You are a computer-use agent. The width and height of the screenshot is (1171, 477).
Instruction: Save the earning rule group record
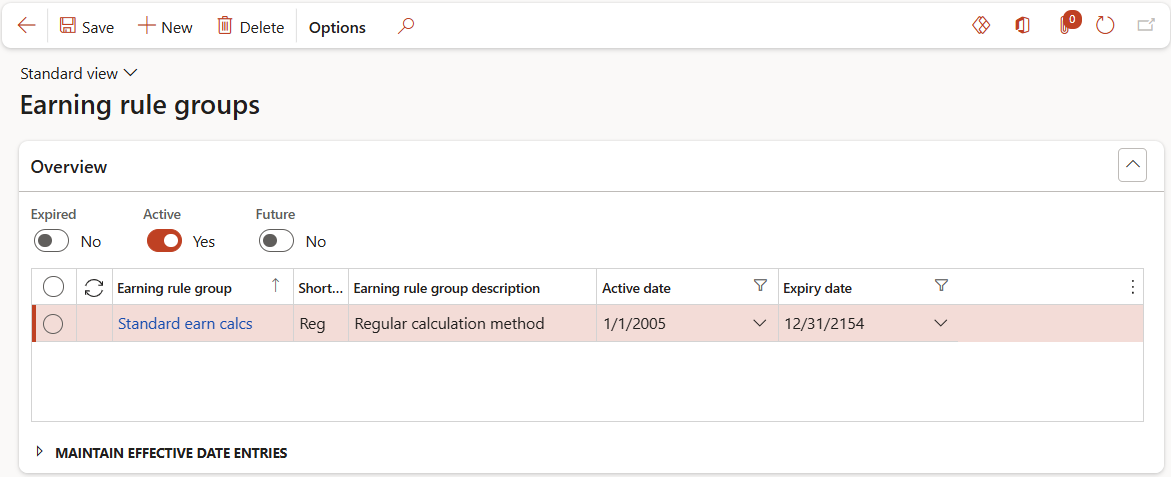coord(87,27)
